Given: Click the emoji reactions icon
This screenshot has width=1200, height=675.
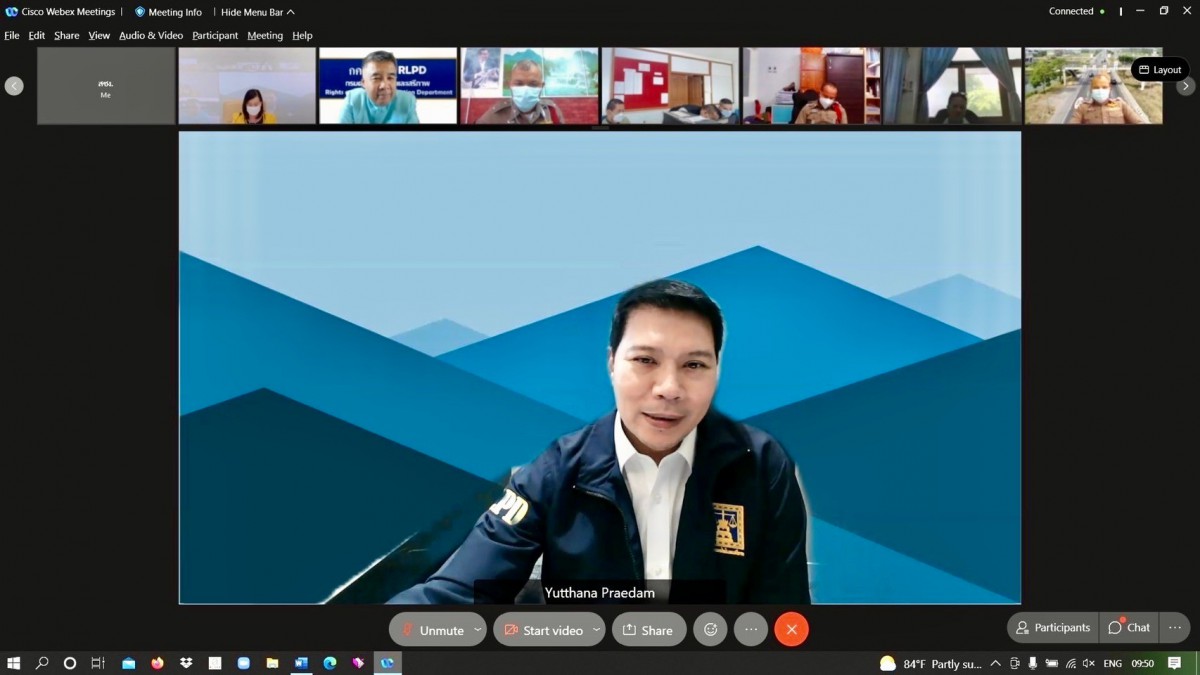Looking at the screenshot, I should [710, 629].
